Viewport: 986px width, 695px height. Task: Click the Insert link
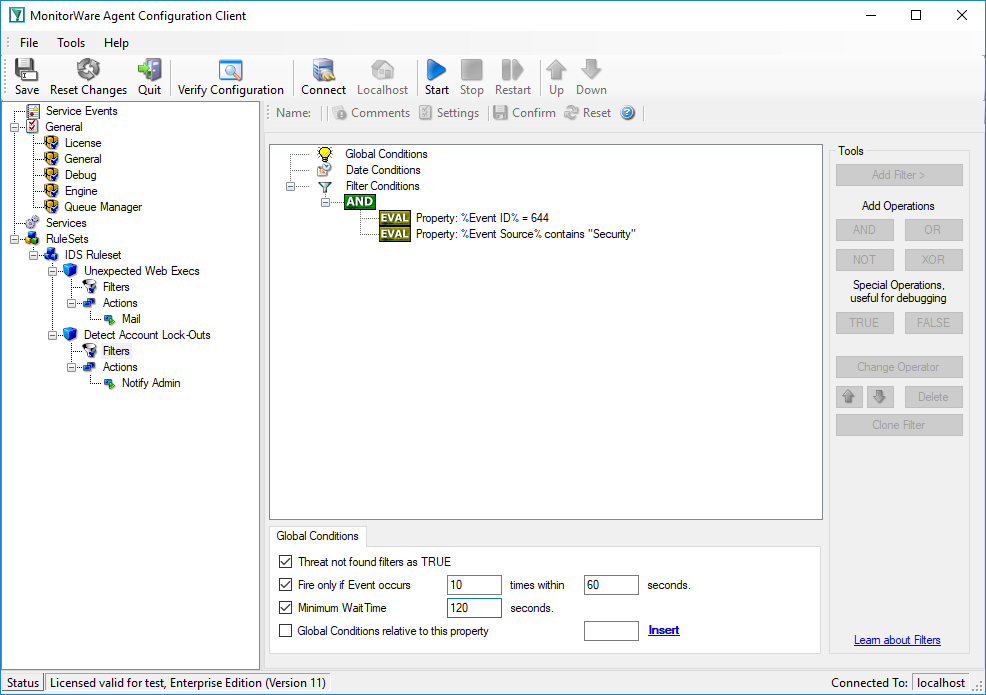(663, 630)
